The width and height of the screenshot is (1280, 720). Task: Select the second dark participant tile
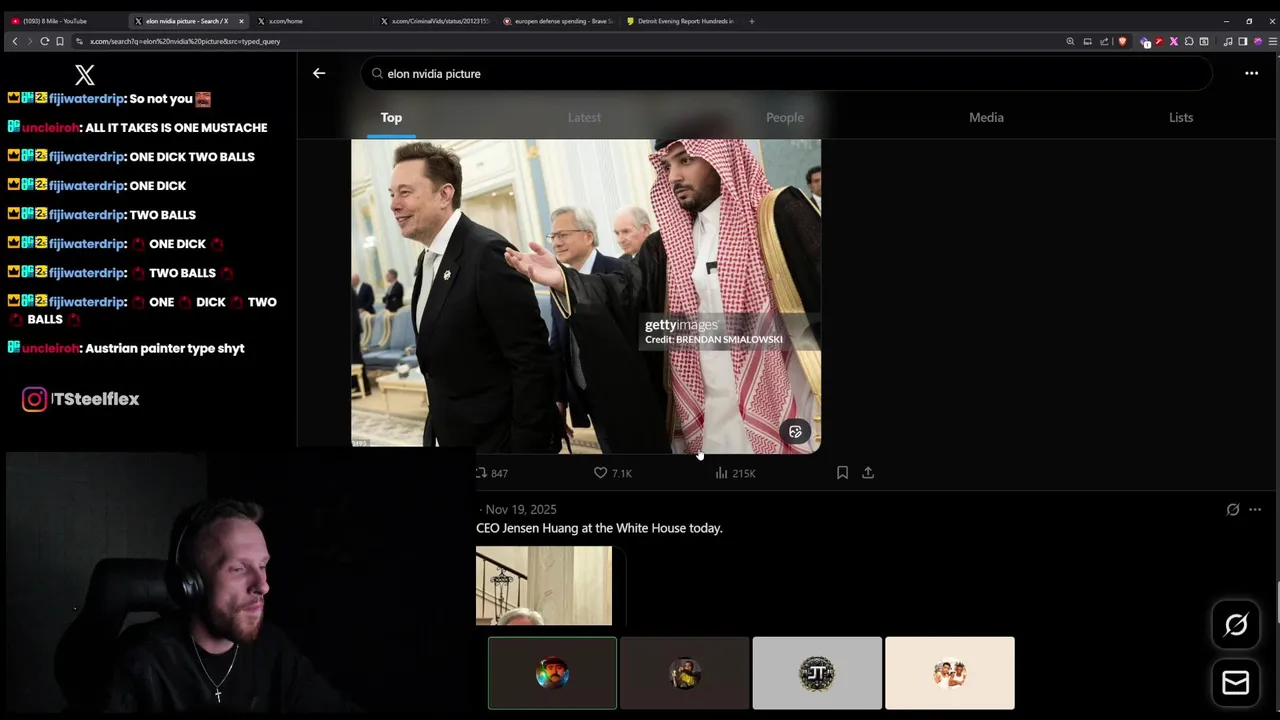pos(684,673)
